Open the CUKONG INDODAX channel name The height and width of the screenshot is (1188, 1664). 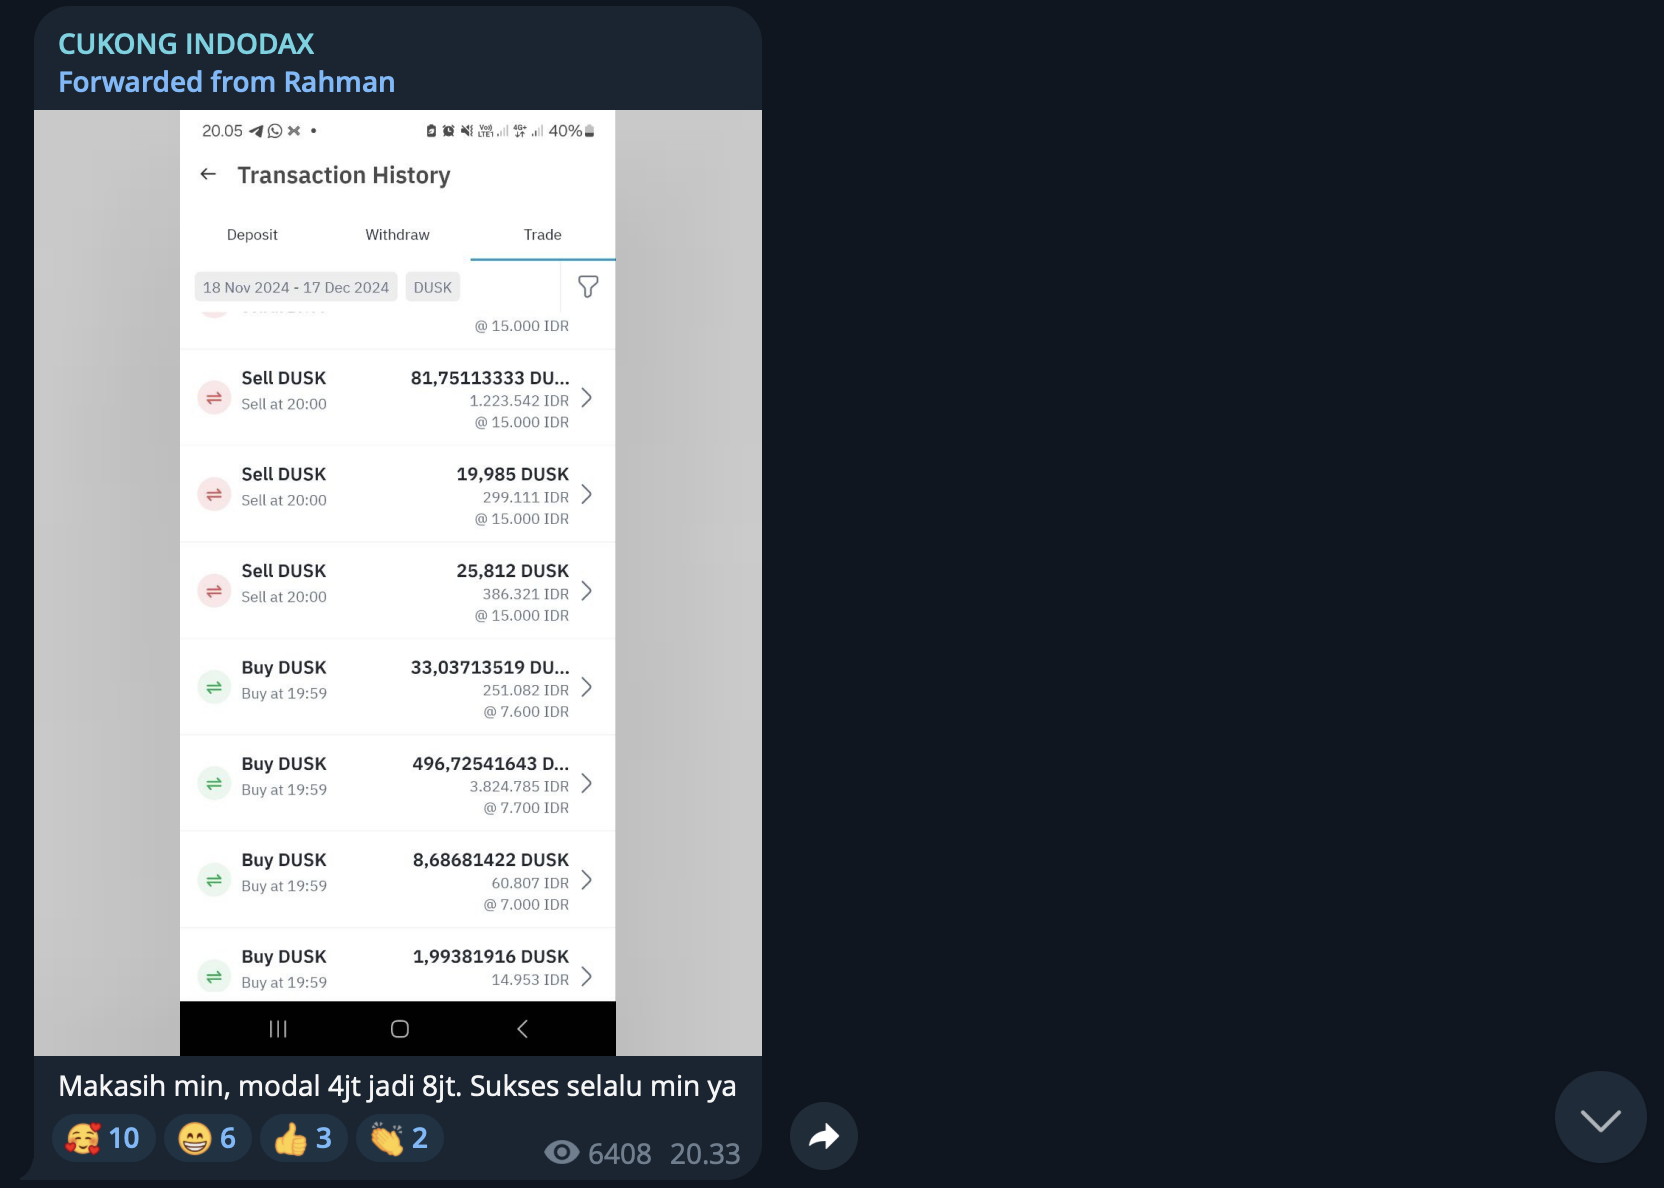pos(186,44)
